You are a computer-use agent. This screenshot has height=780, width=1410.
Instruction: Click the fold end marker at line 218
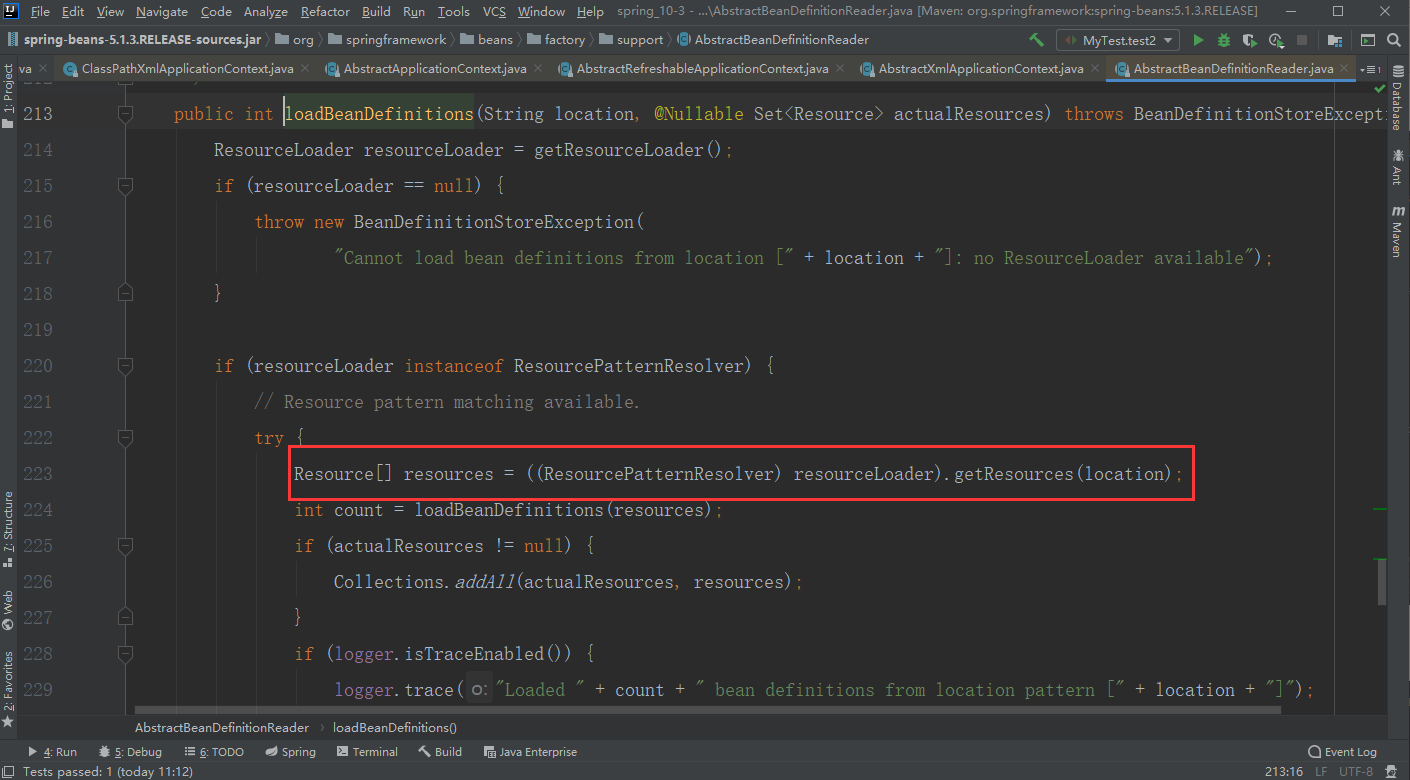pyautogui.click(x=125, y=294)
